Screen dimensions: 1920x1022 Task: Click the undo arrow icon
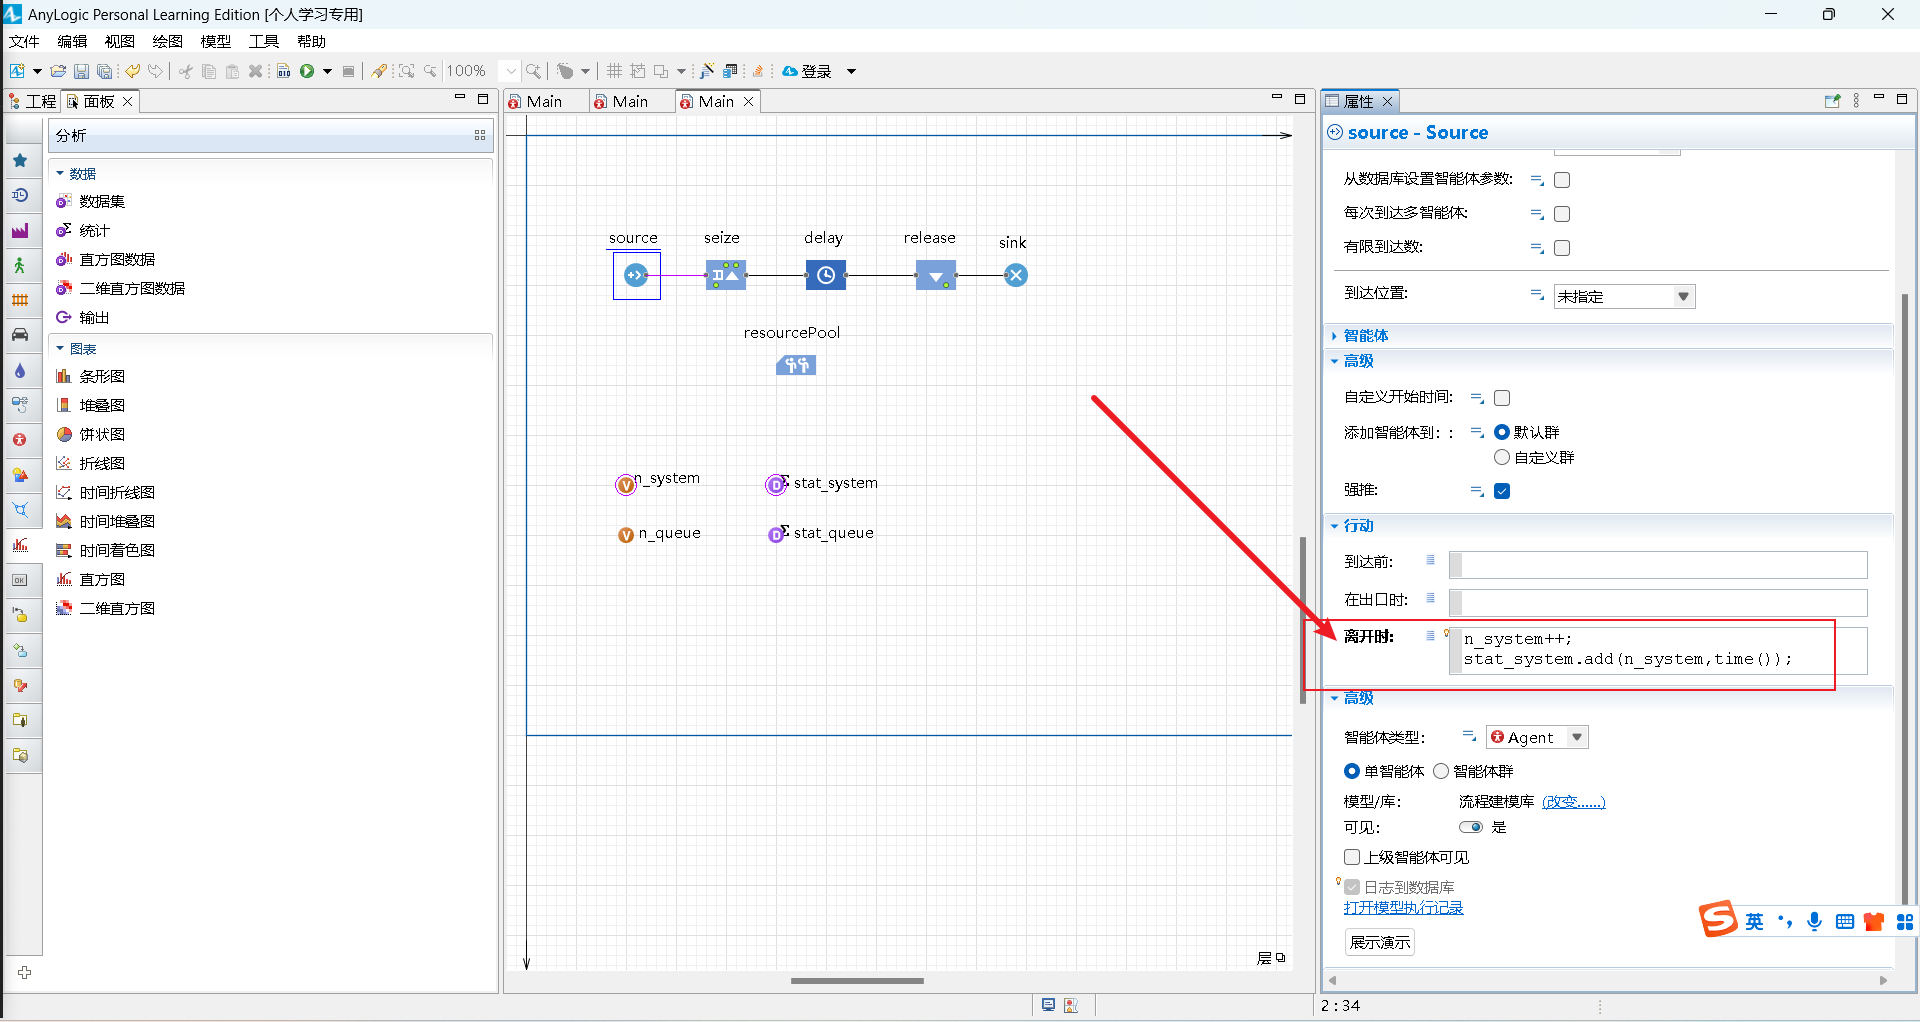tap(132, 71)
